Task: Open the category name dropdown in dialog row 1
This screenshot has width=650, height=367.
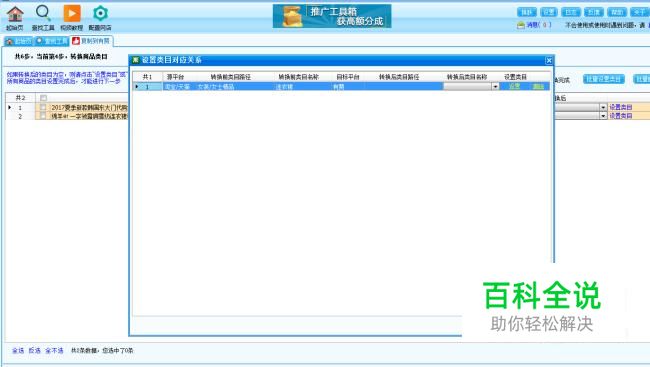Action: (x=495, y=86)
